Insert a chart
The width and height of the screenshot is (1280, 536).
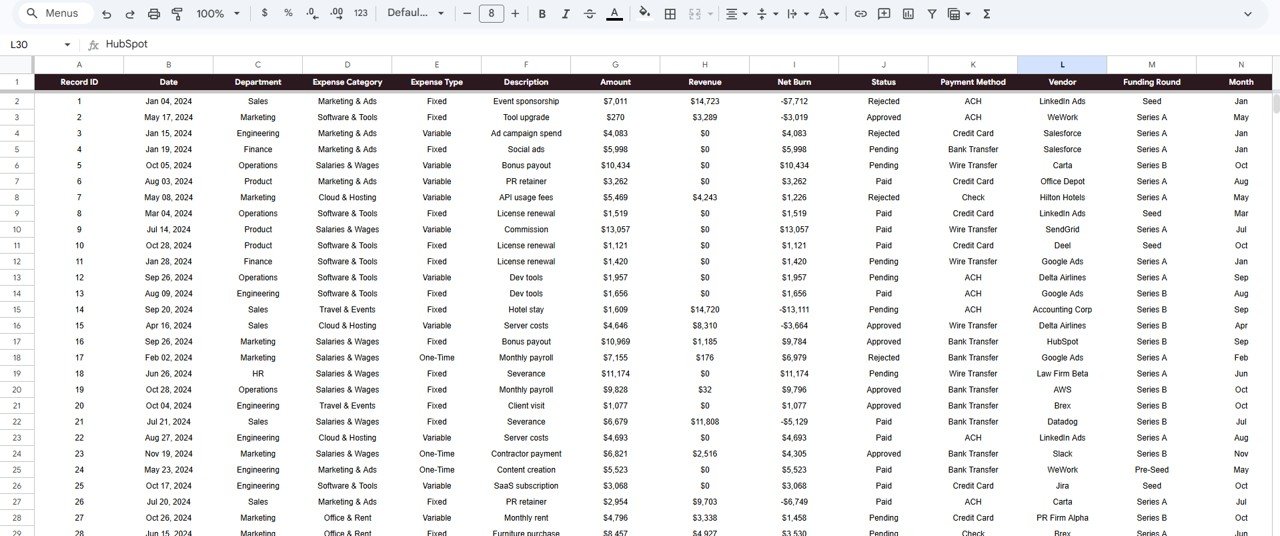tap(908, 14)
